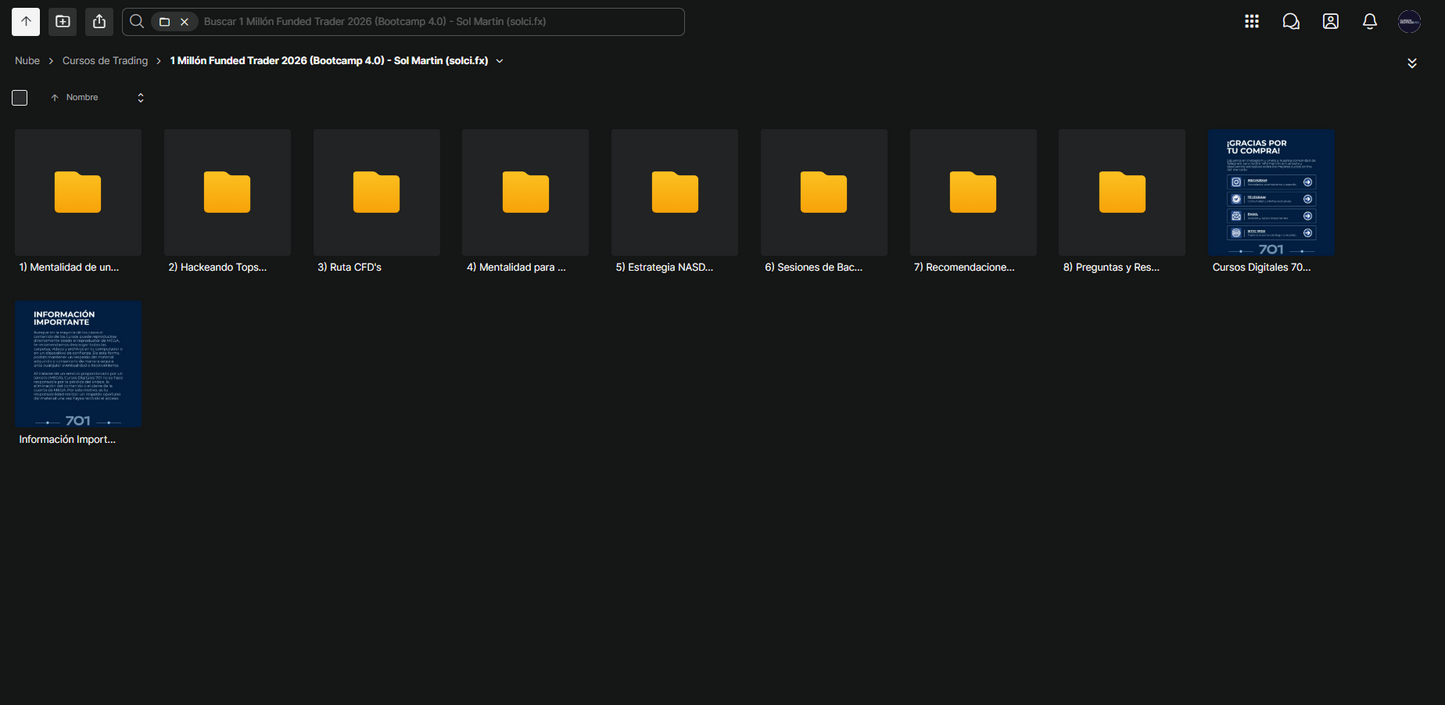Viewport: 1445px width, 705px height.
Task: Open the notifications bell
Action: tap(1370, 21)
